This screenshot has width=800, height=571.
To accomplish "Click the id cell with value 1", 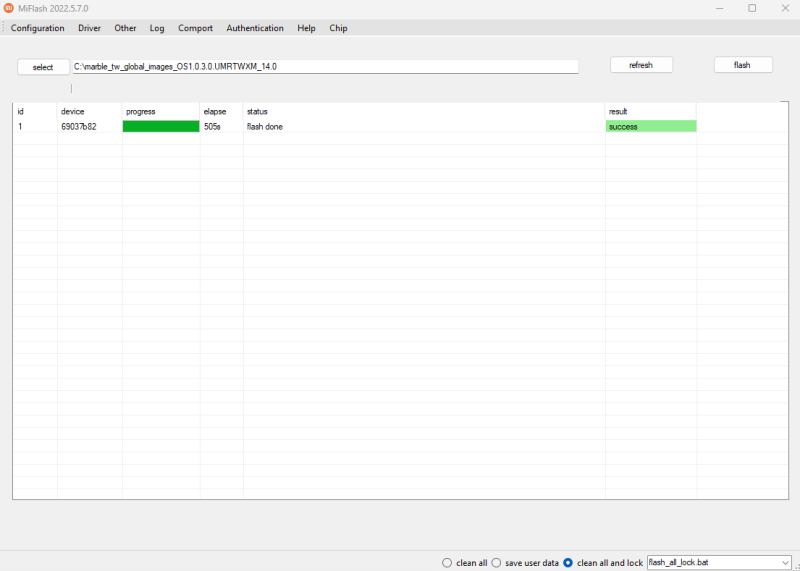I will (x=35, y=127).
